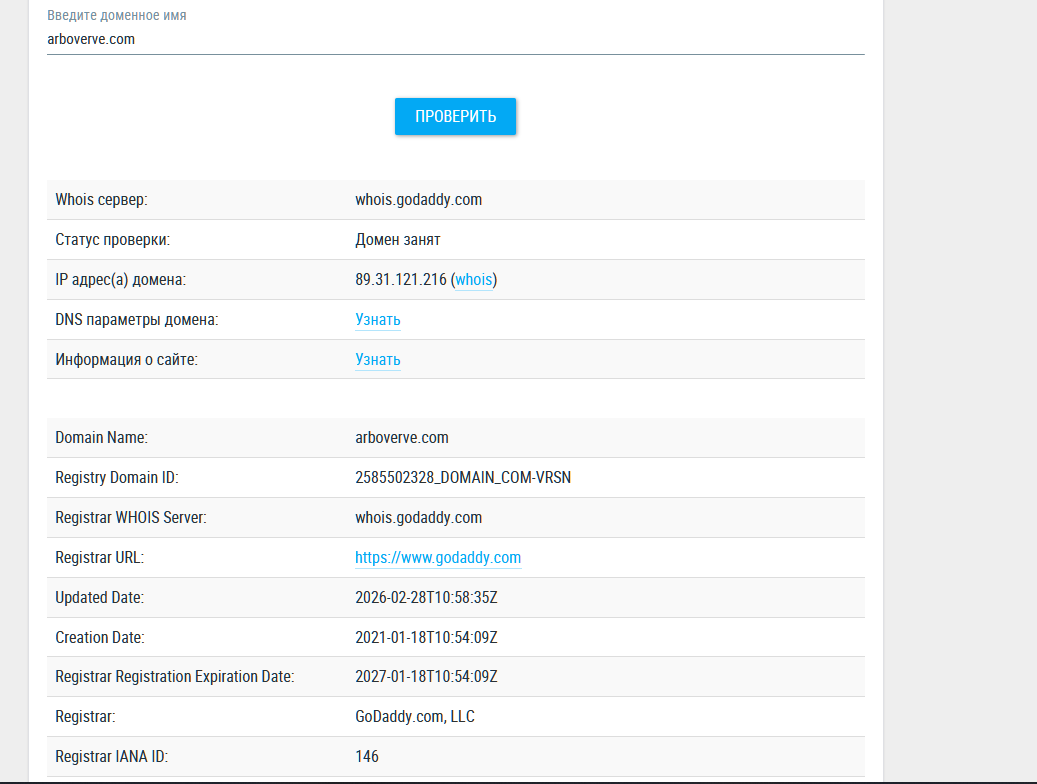Click Узнать link for DNS параметры домена
This screenshot has width=1037, height=784.
pyautogui.click(x=378, y=320)
